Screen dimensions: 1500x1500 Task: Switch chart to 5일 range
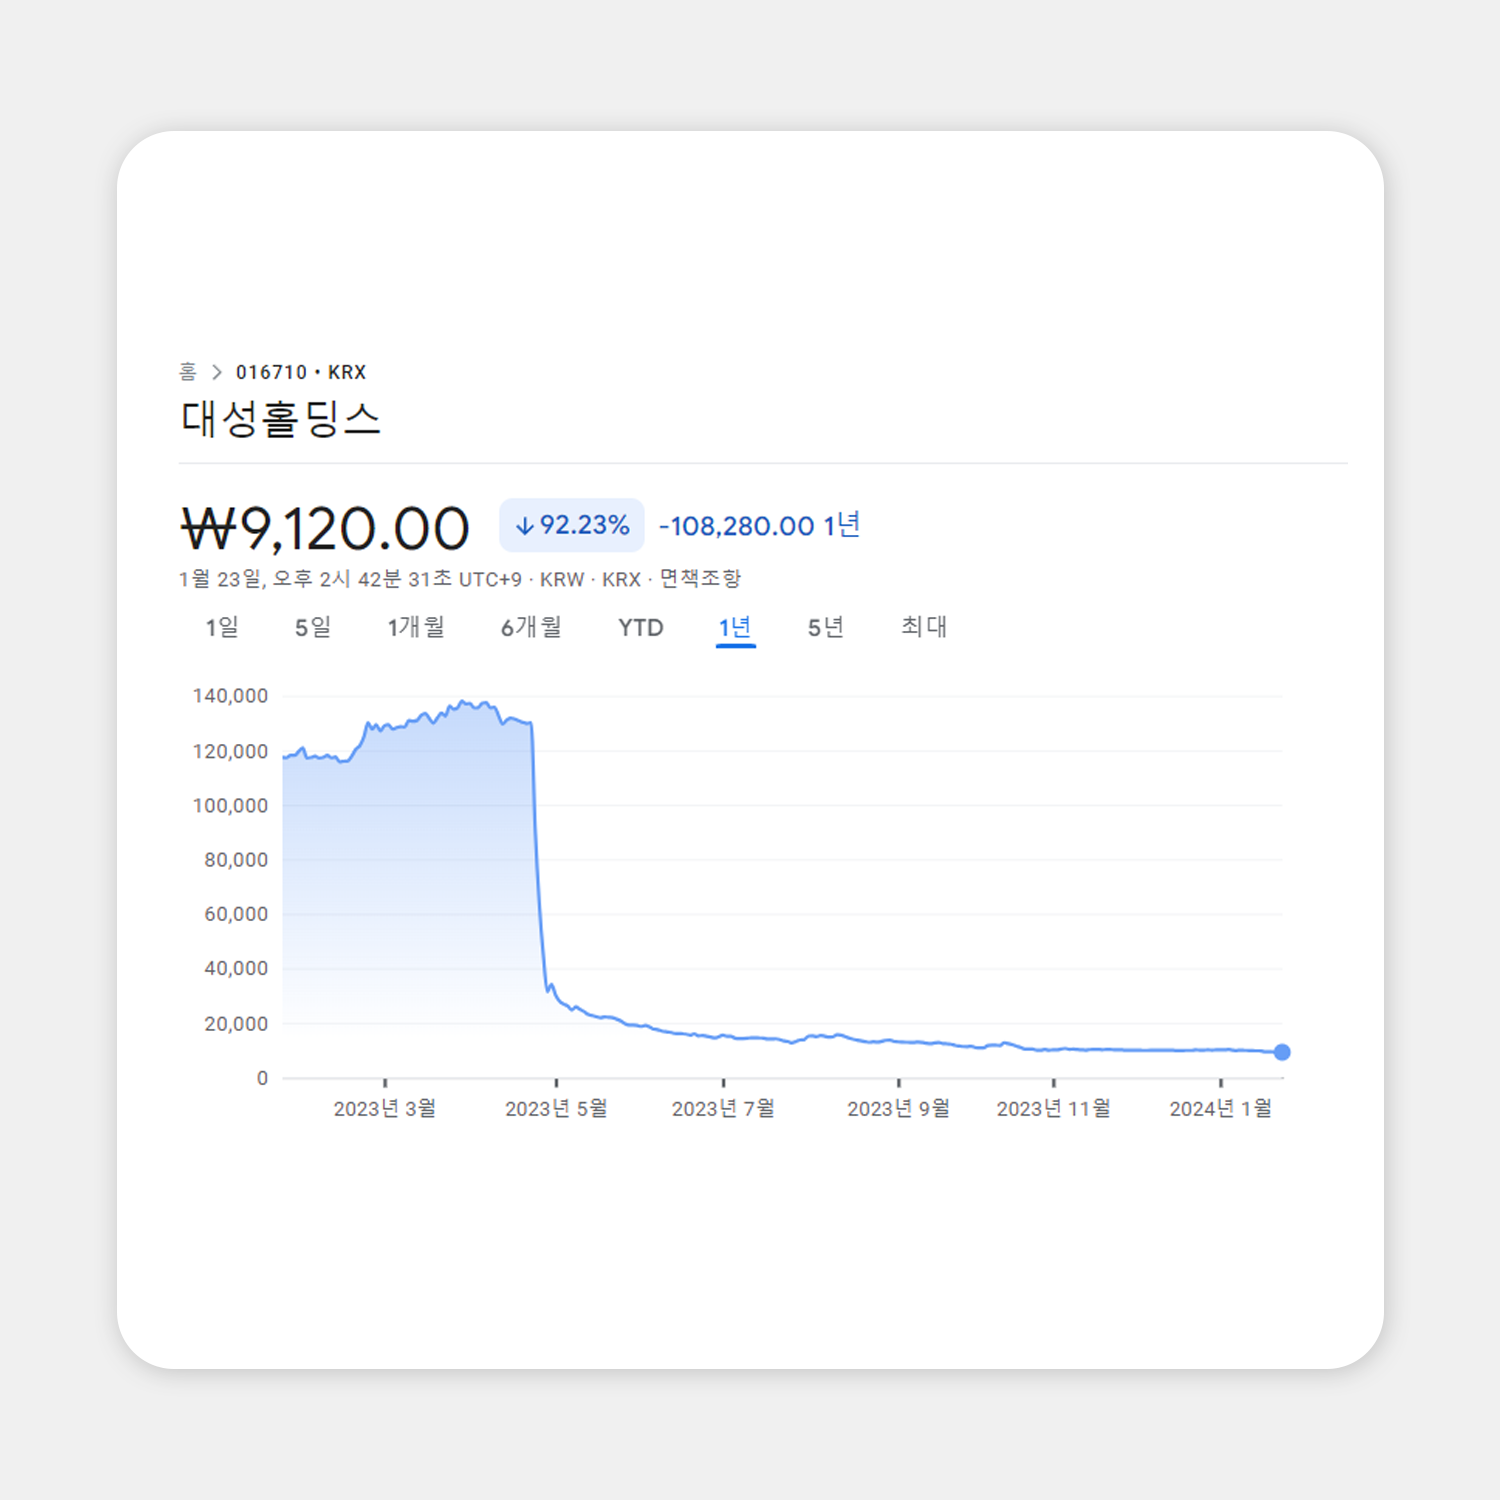point(313,627)
